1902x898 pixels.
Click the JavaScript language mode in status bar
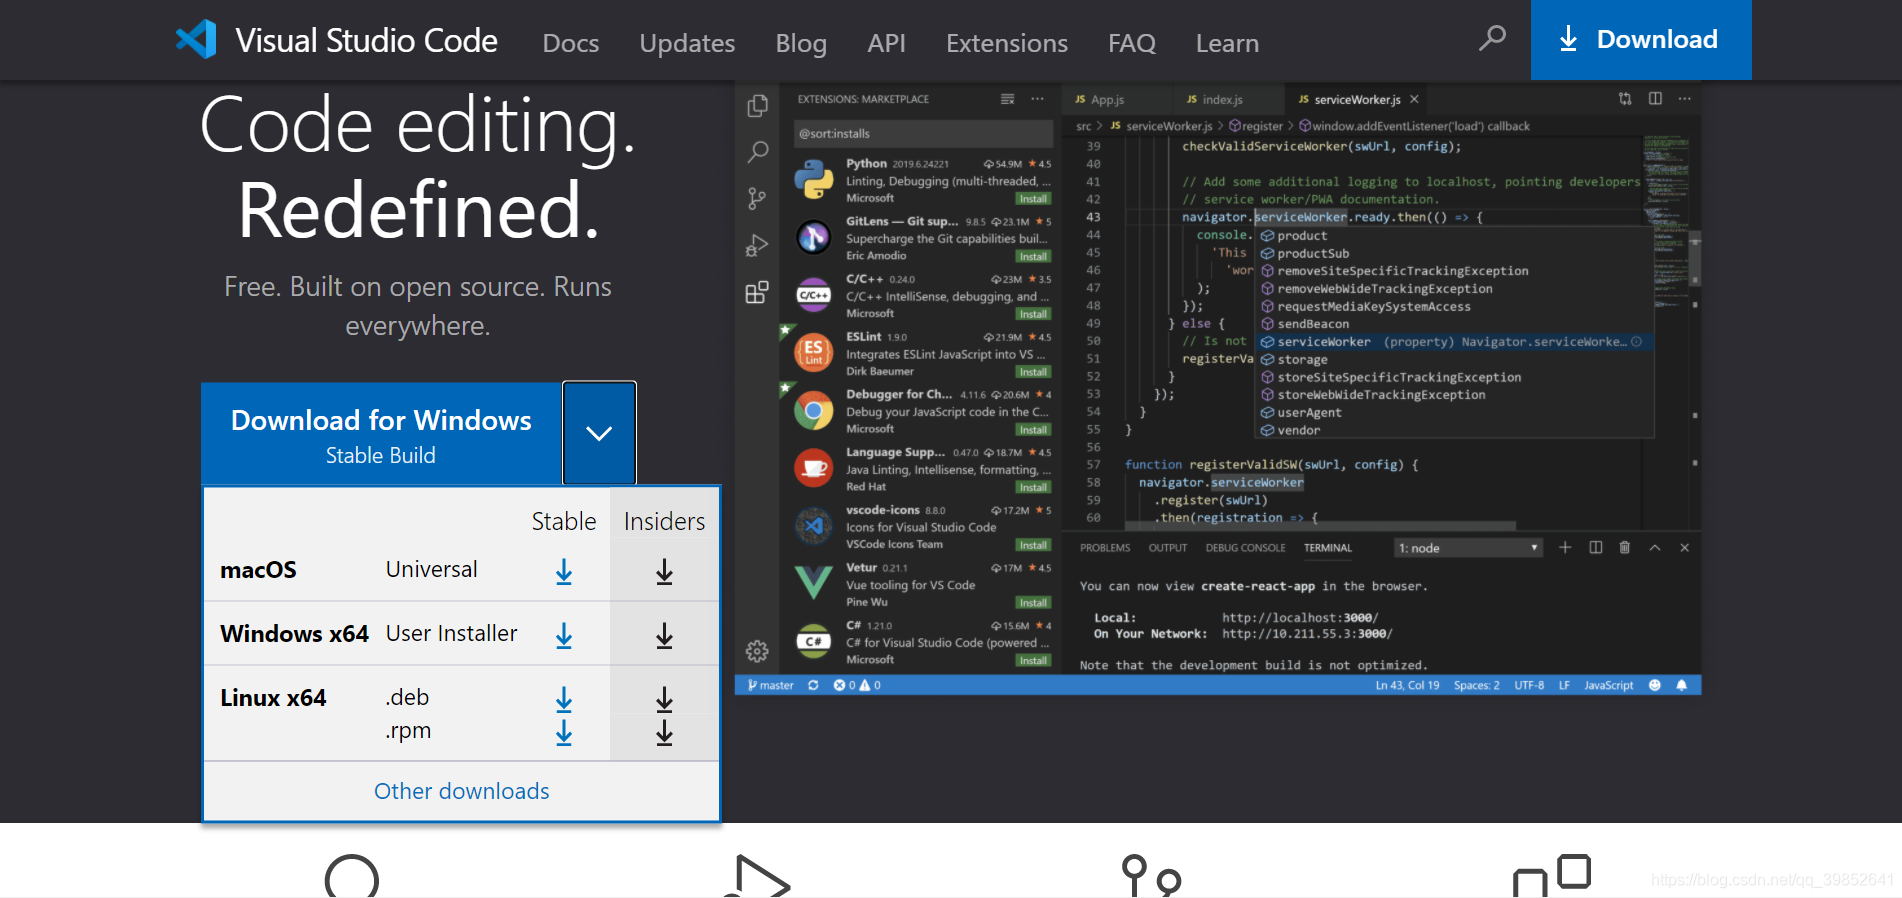[1608, 685]
